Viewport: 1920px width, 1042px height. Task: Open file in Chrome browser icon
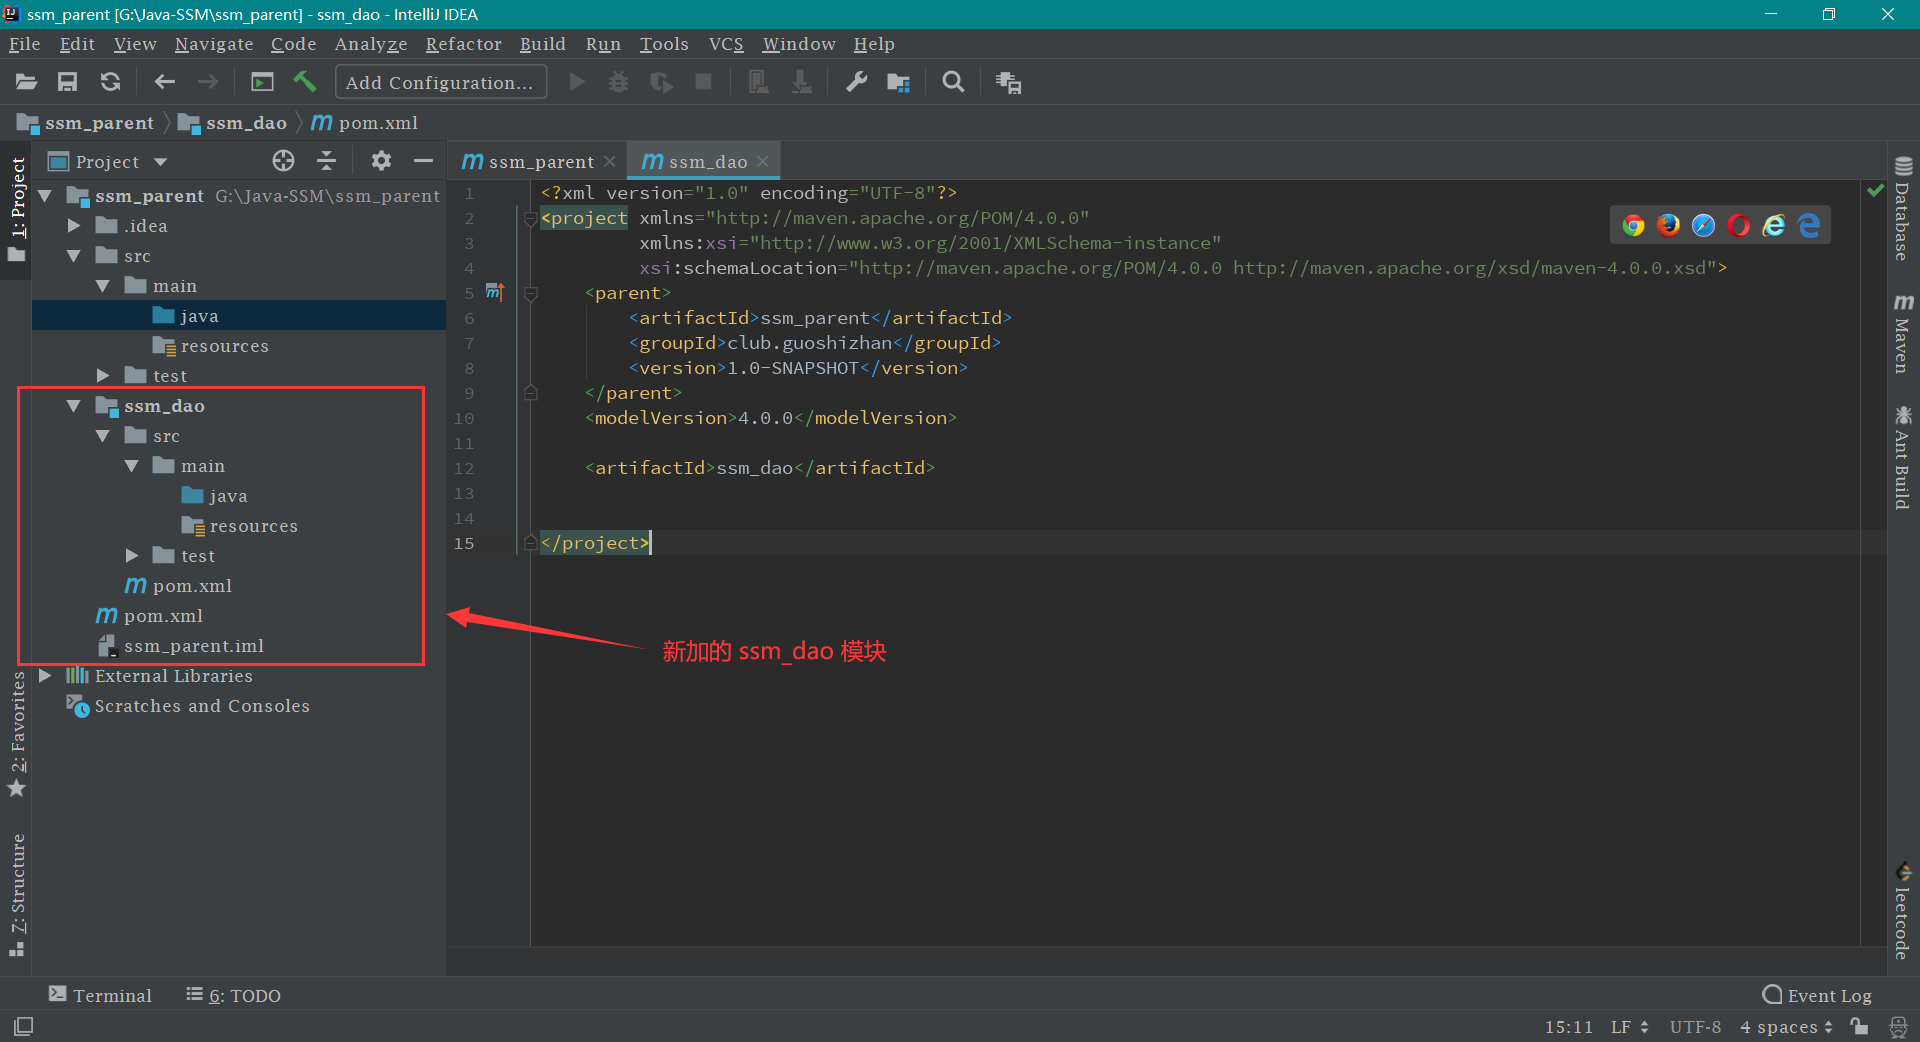tap(1633, 226)
